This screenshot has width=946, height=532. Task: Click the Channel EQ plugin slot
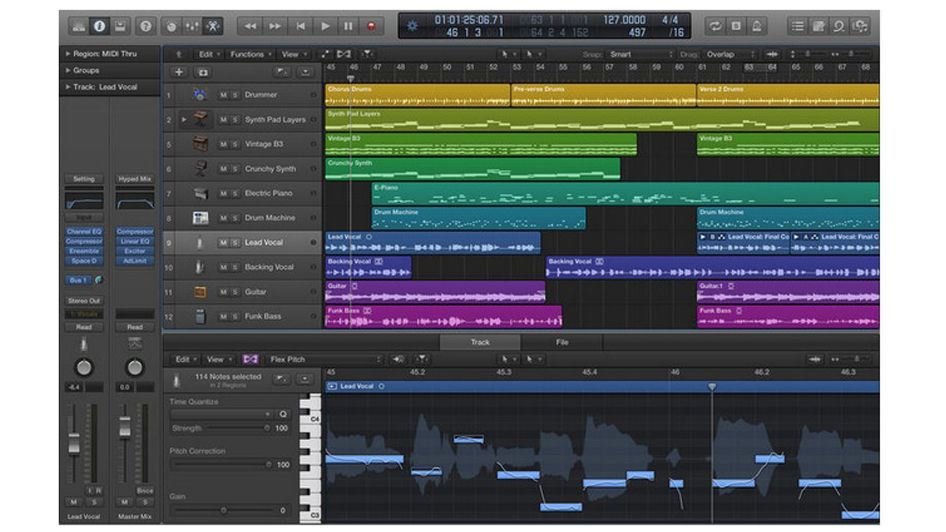click(x=84, y=232)
